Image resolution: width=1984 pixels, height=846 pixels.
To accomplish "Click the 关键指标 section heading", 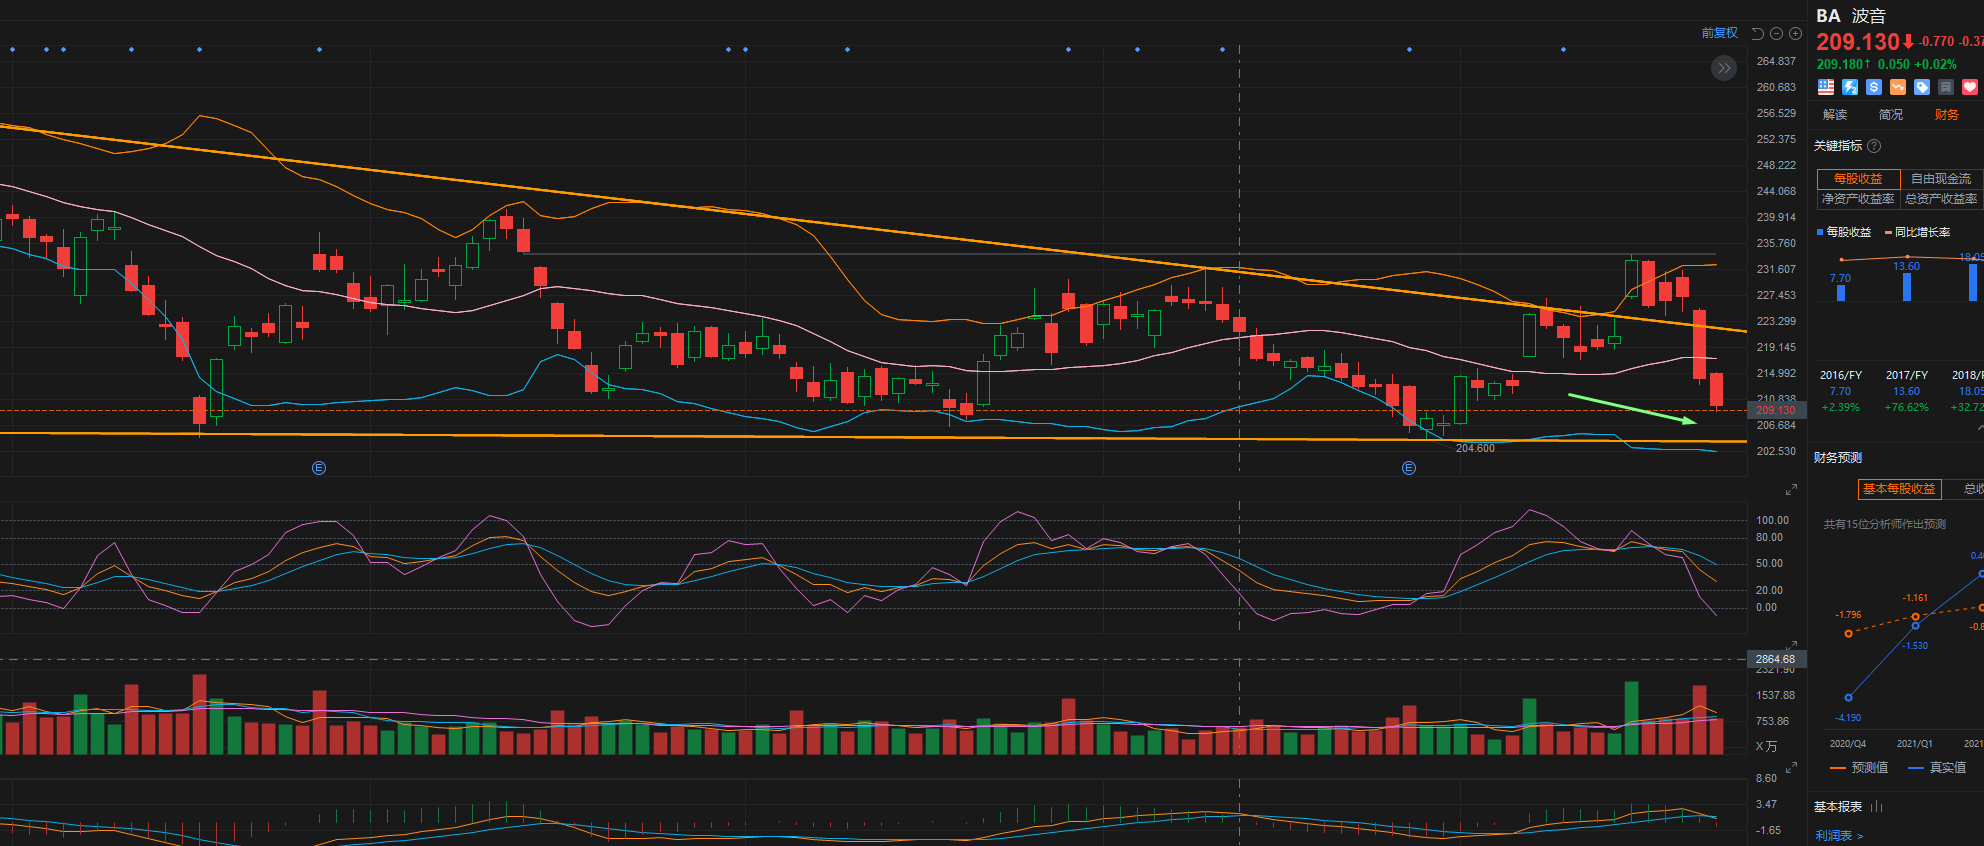I will (1838, 146).
